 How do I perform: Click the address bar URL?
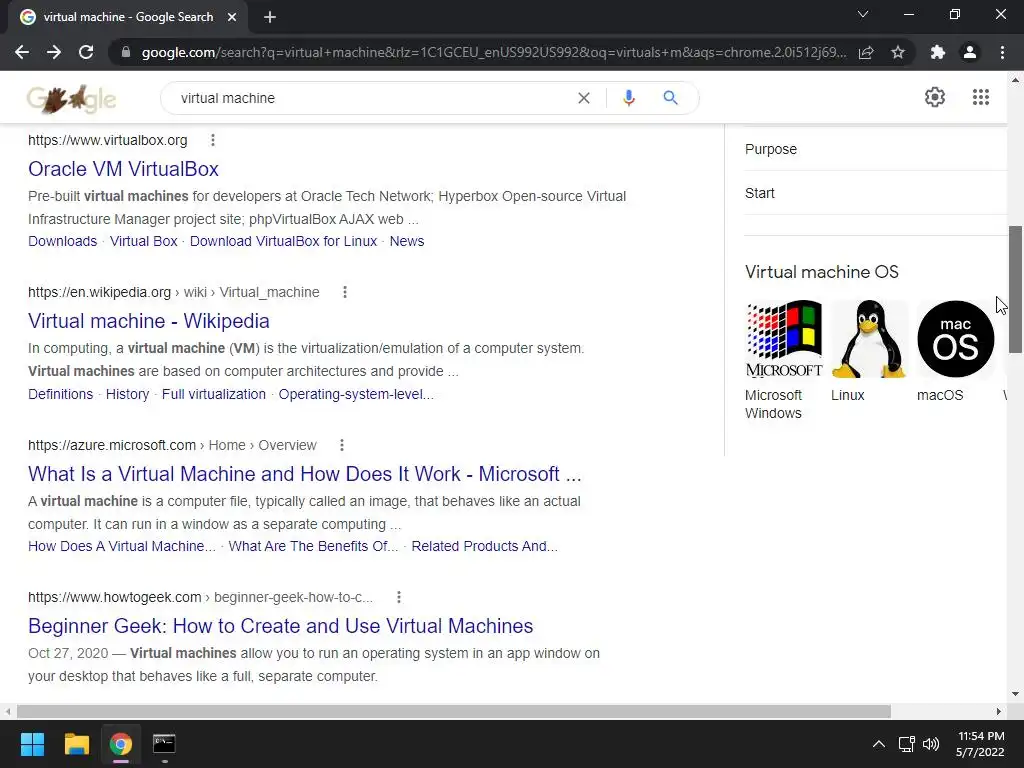click(x=494, y=52)
